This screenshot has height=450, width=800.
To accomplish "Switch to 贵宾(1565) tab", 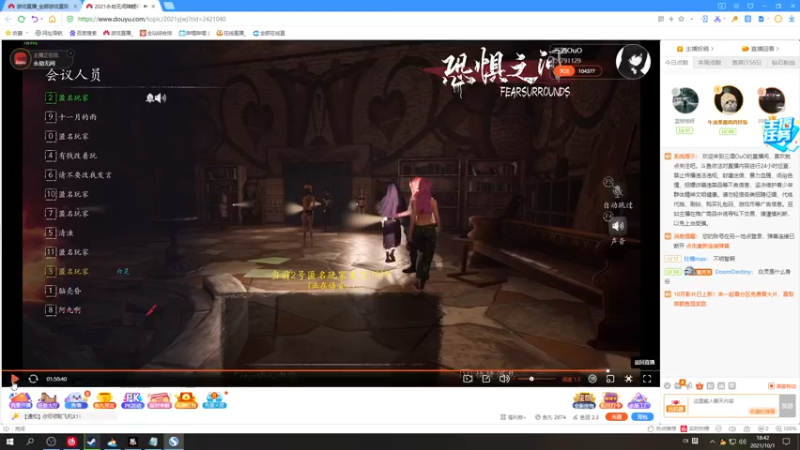I will coord(746,62).
